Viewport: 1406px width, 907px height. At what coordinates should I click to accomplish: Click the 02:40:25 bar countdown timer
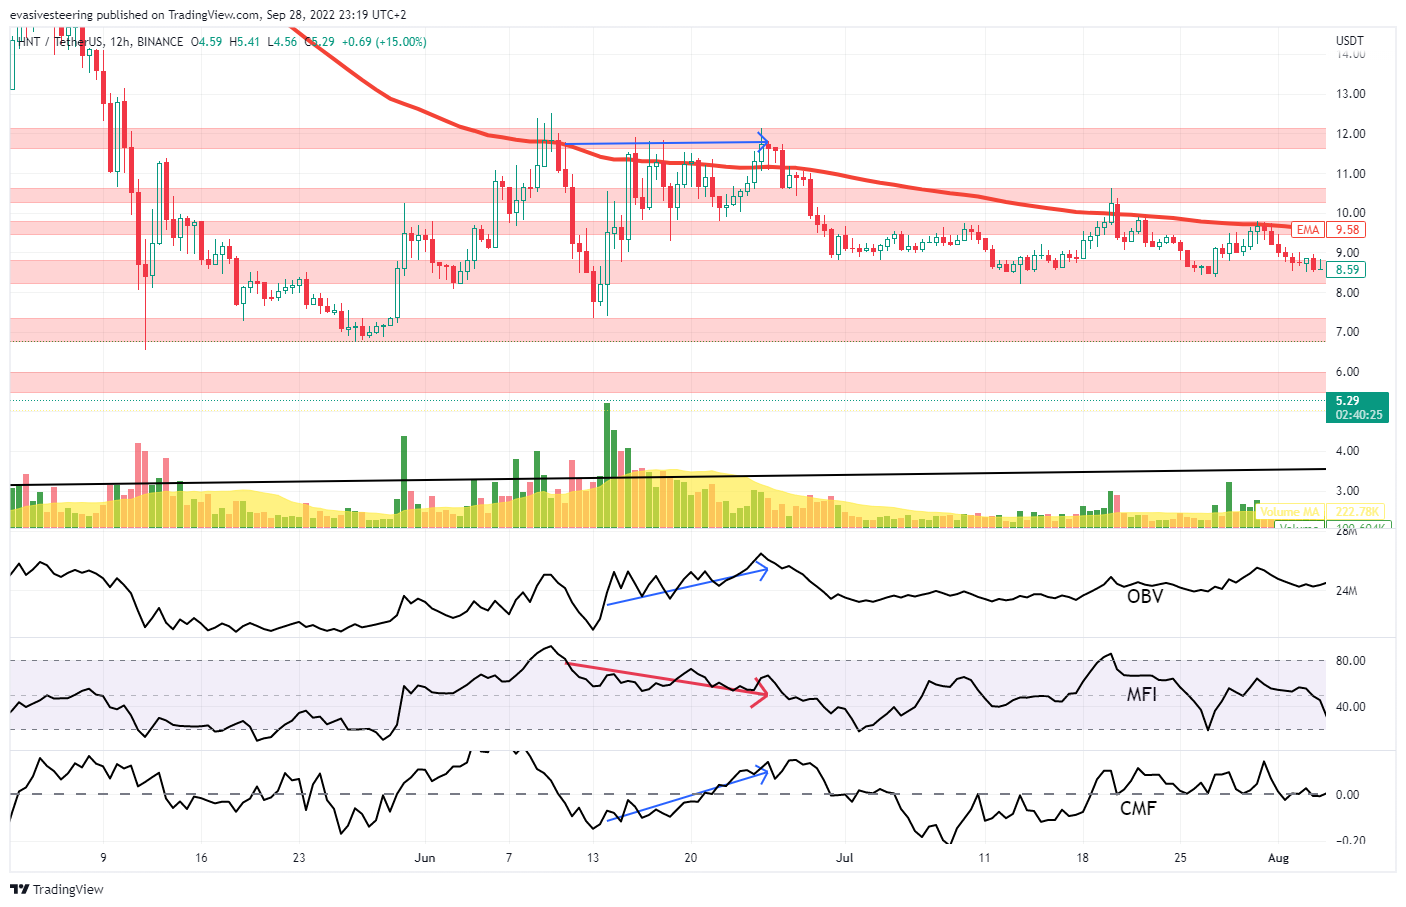(1359, 415)
